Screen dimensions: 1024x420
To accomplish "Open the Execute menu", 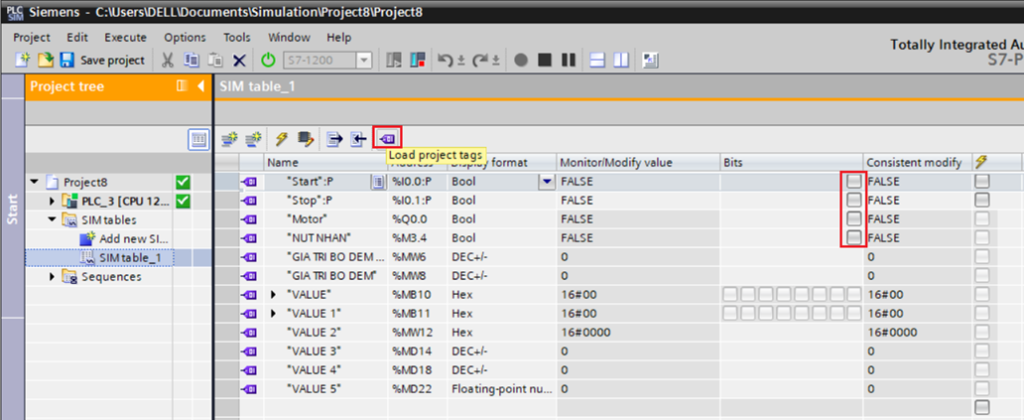I will [125, 37].
